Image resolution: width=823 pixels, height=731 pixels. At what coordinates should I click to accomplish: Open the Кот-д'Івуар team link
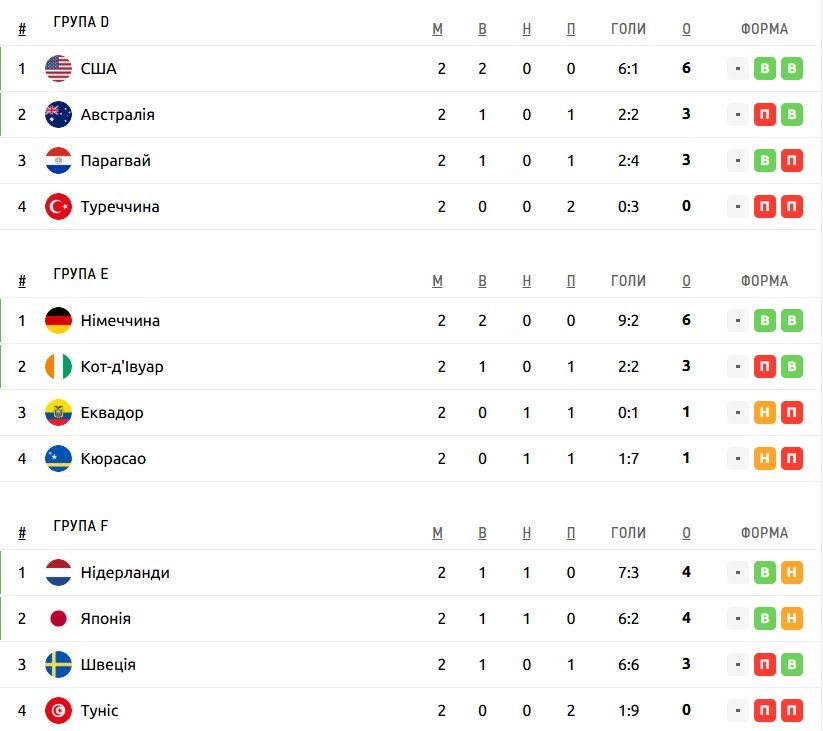(122, 366)
